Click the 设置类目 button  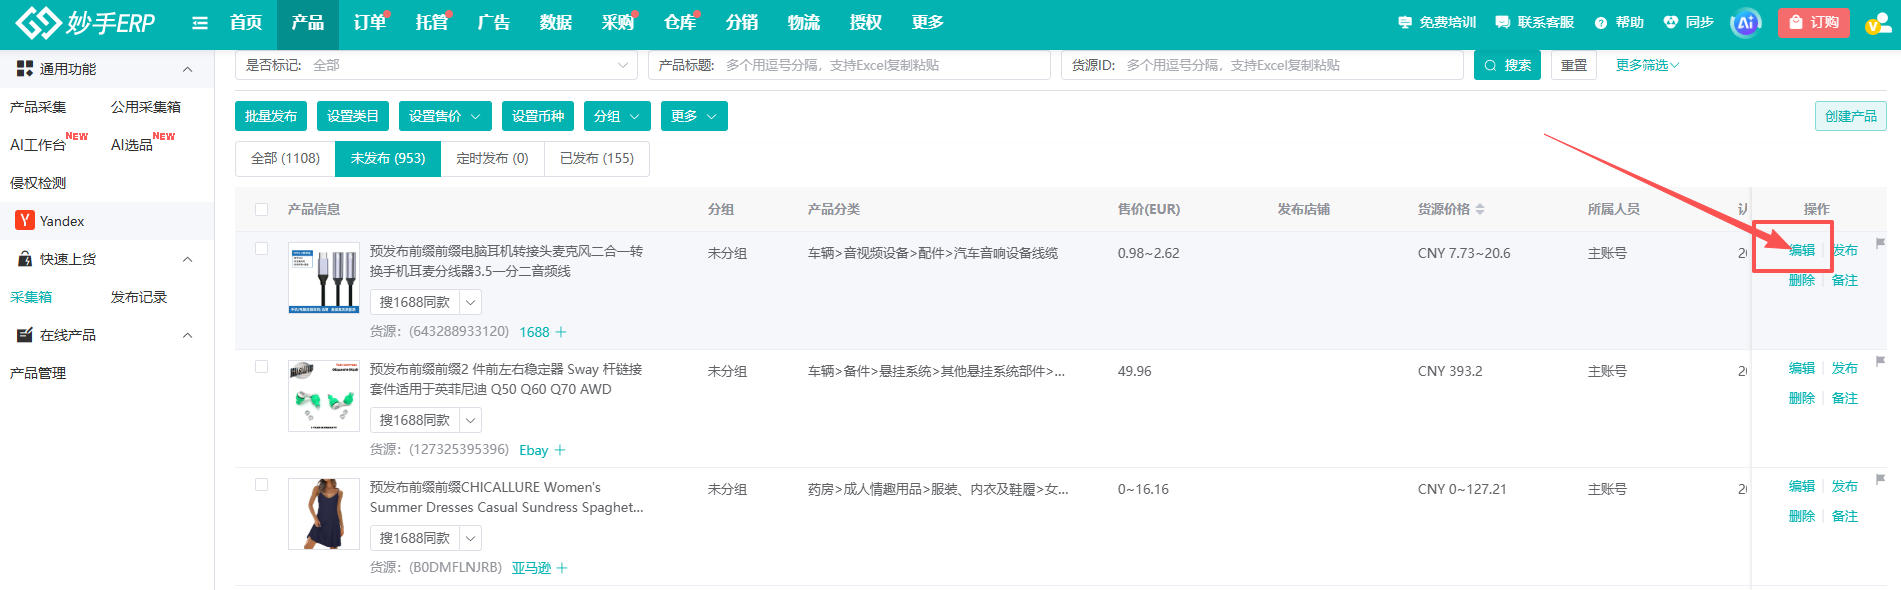[x=353, y=116]
